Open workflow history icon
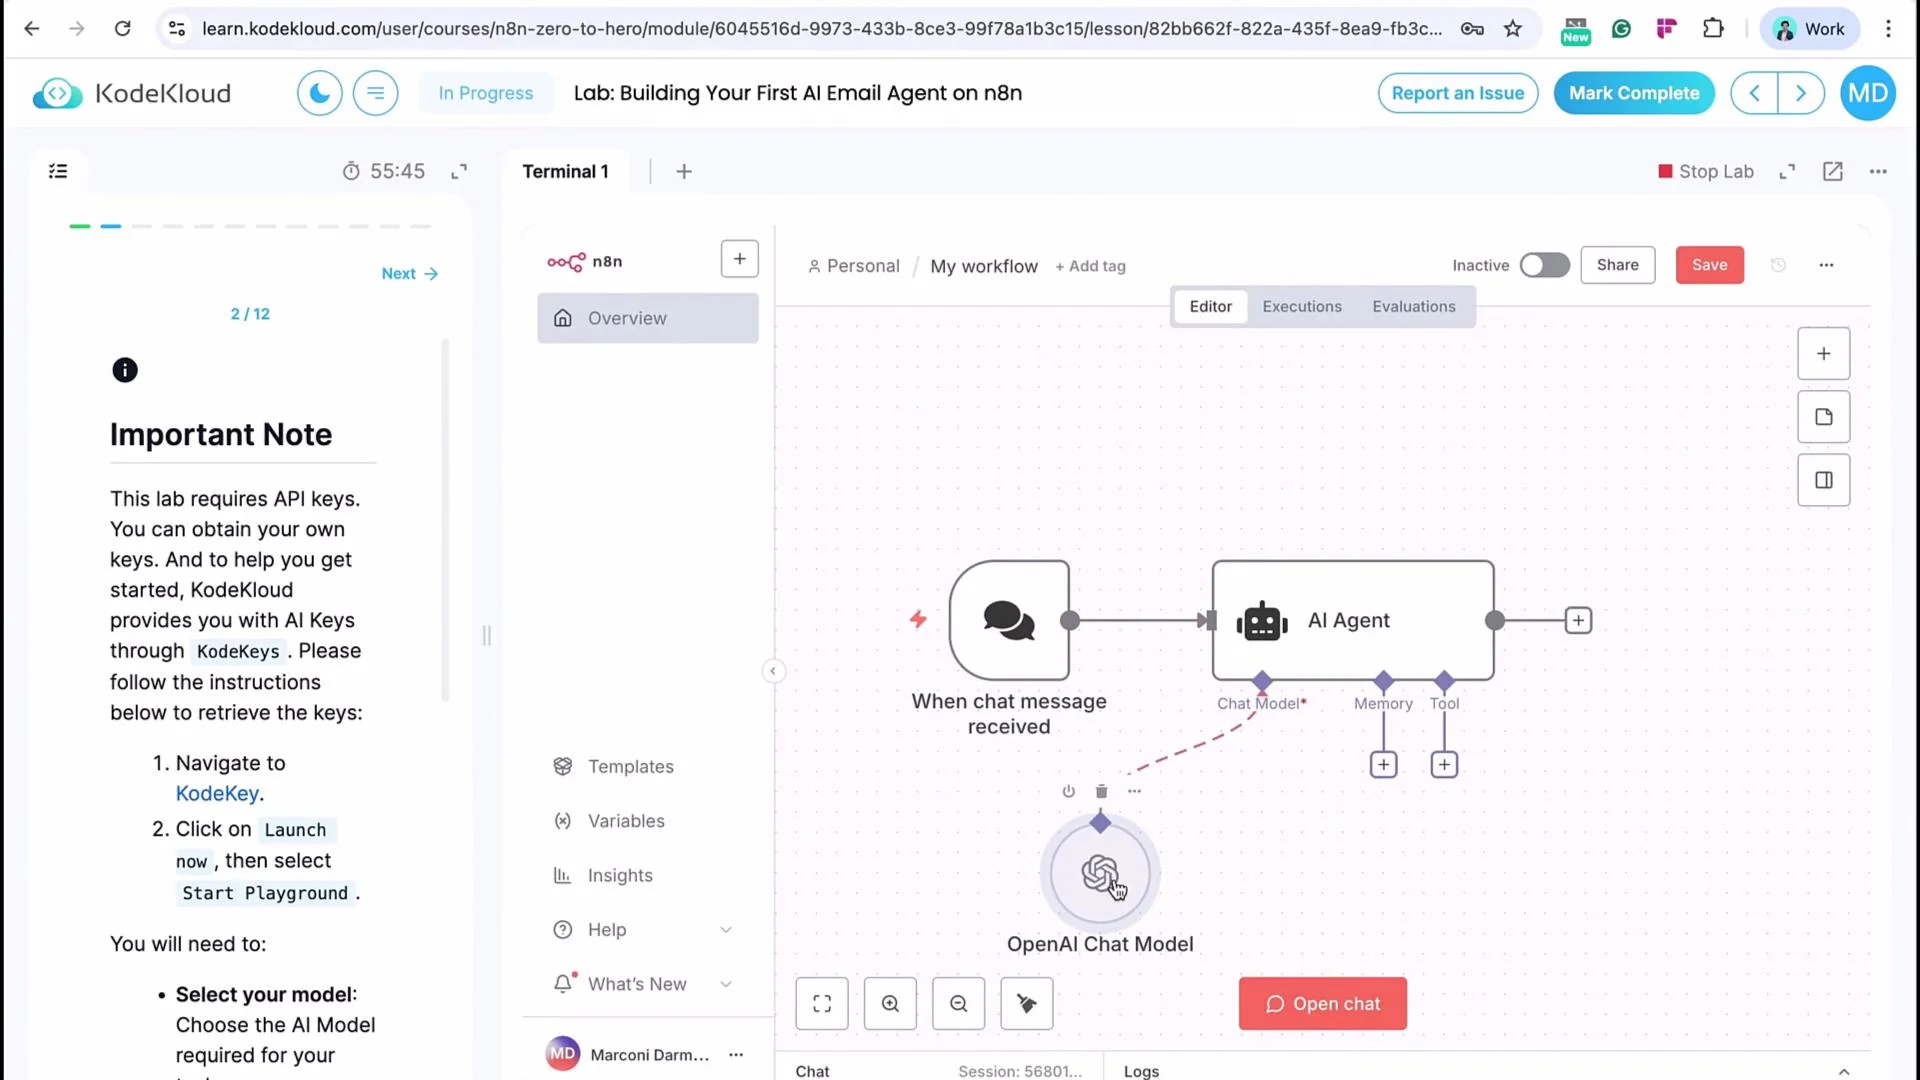 click(1778, 265)
